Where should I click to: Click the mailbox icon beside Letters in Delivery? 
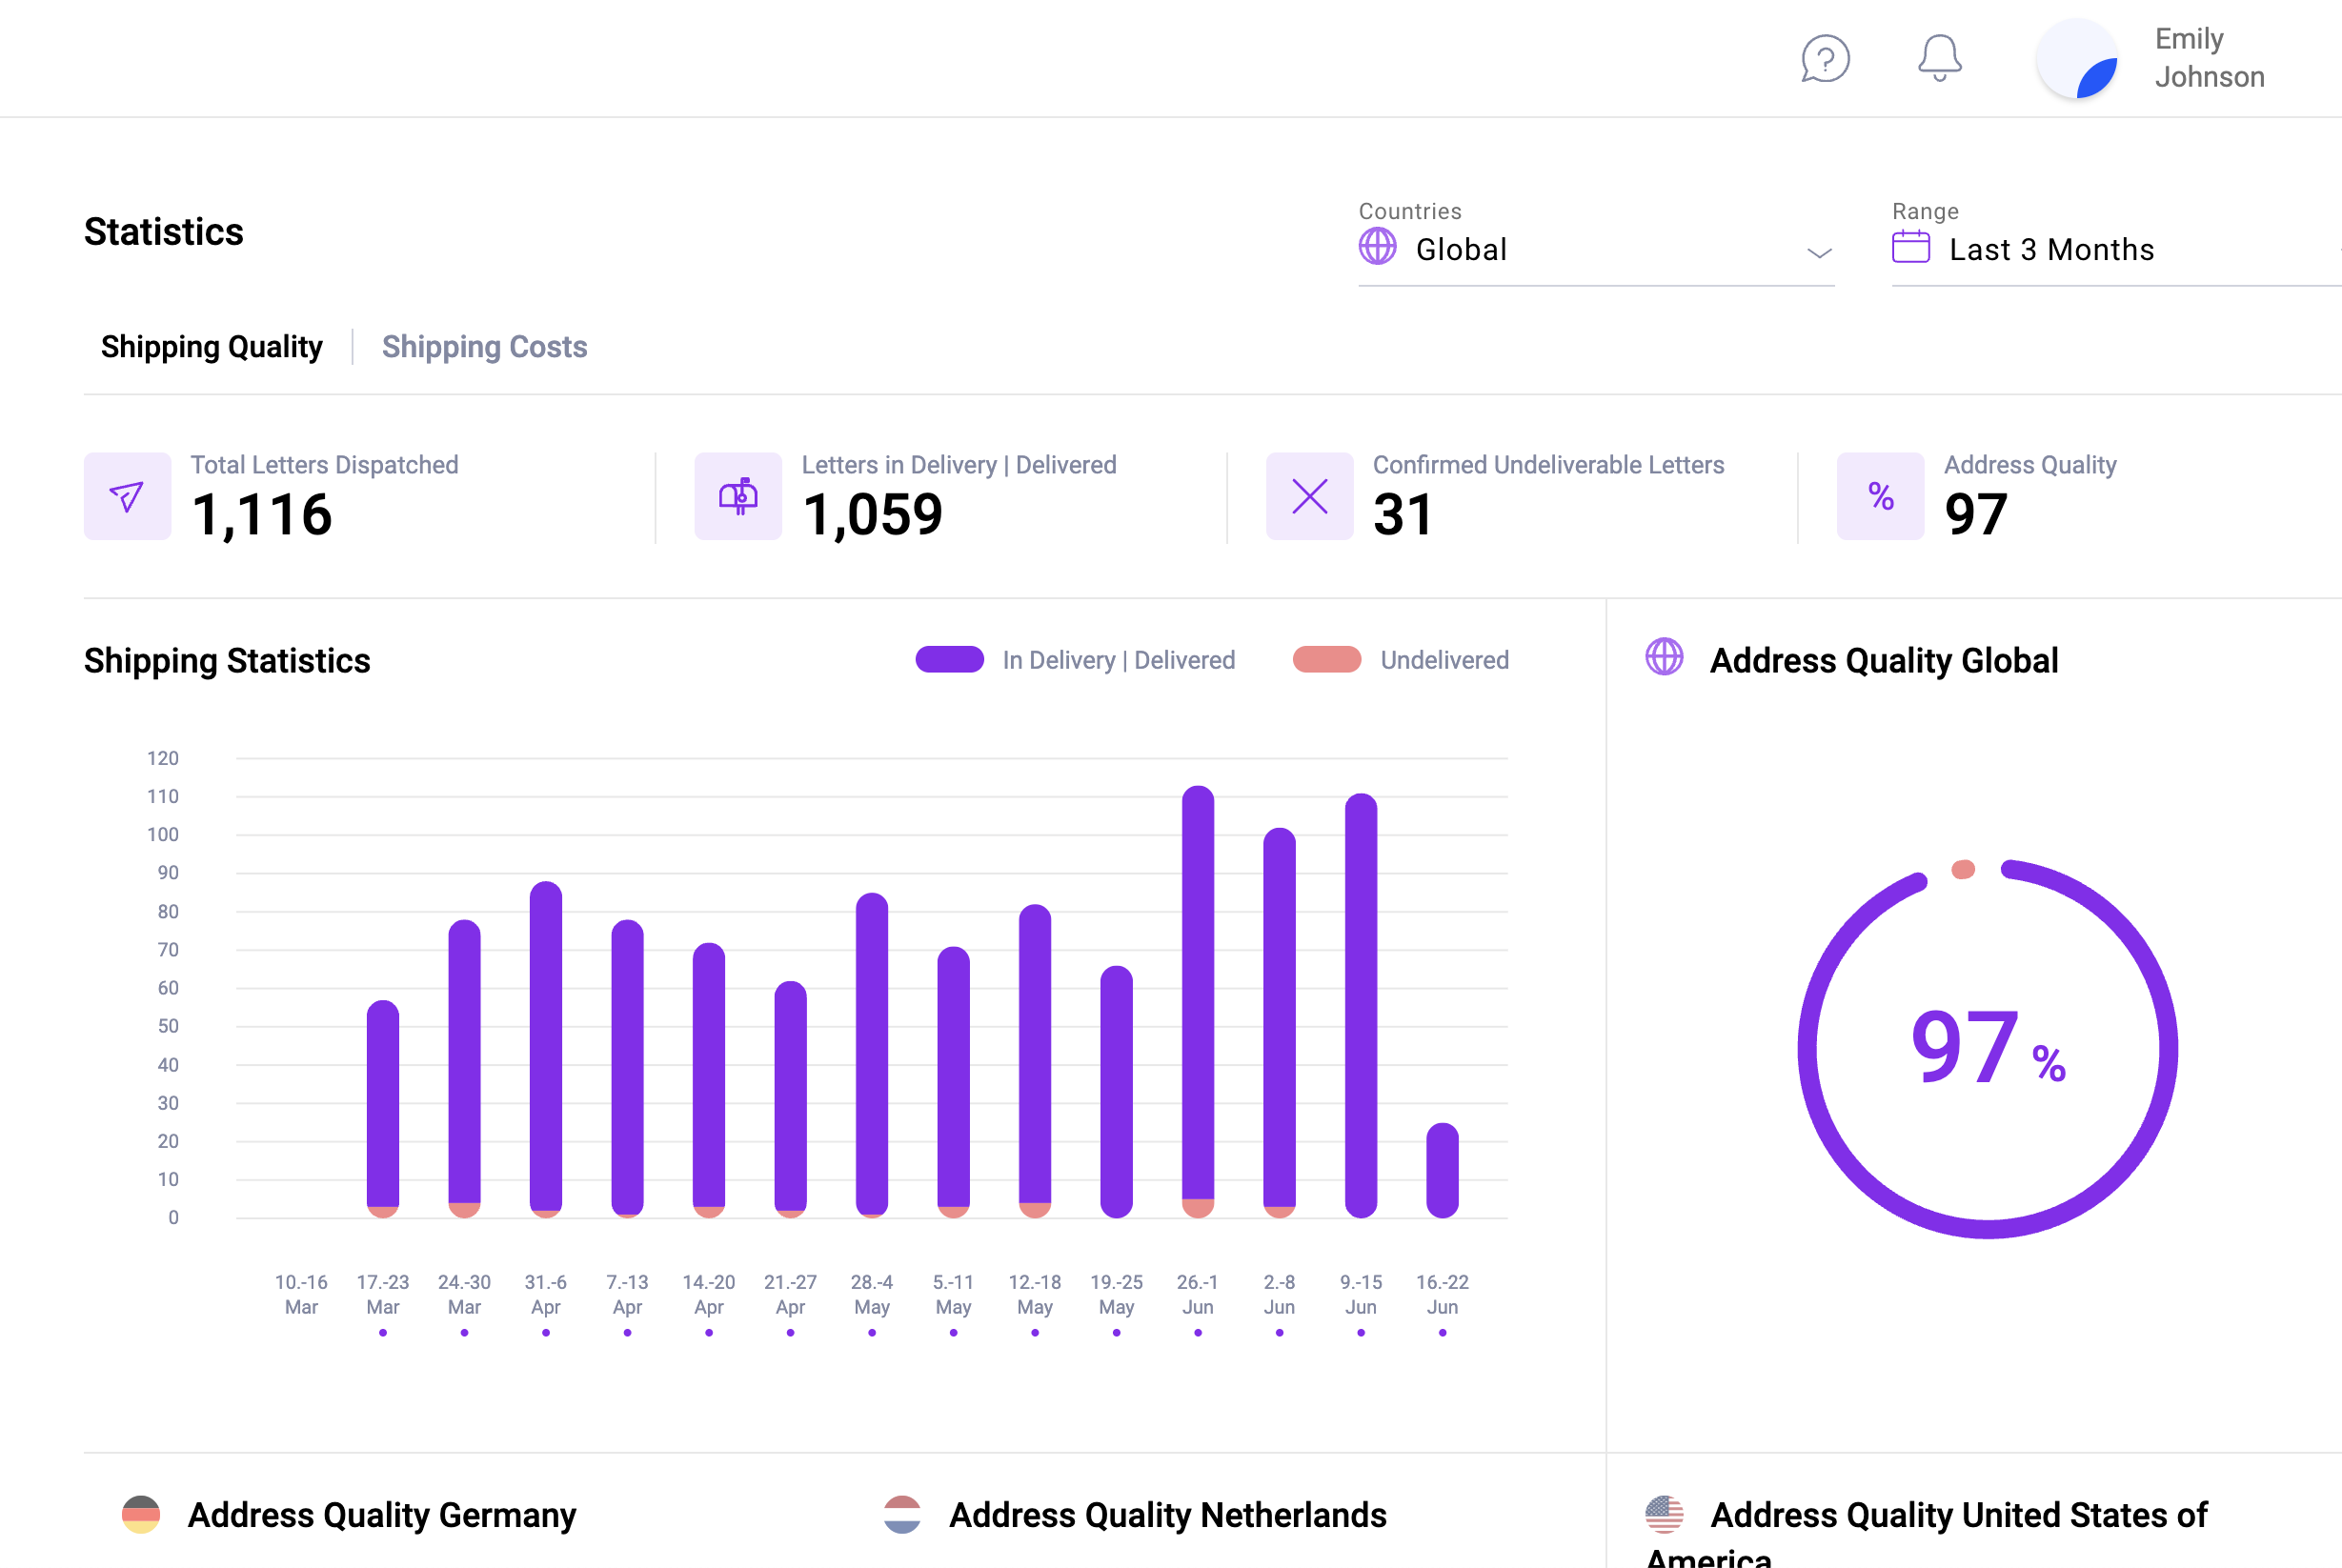(738, 496)
